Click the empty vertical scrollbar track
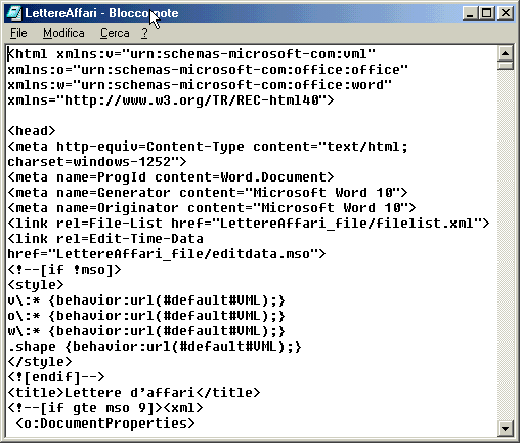The image size is (520, 443). 505,245
